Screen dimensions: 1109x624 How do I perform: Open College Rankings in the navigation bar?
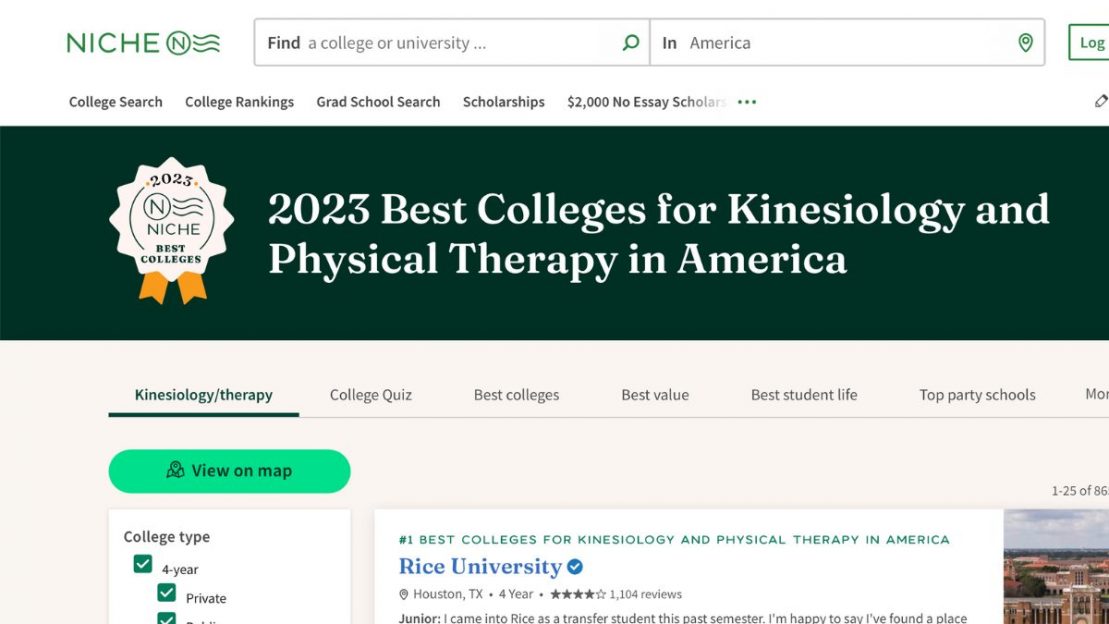click(239, 102)
